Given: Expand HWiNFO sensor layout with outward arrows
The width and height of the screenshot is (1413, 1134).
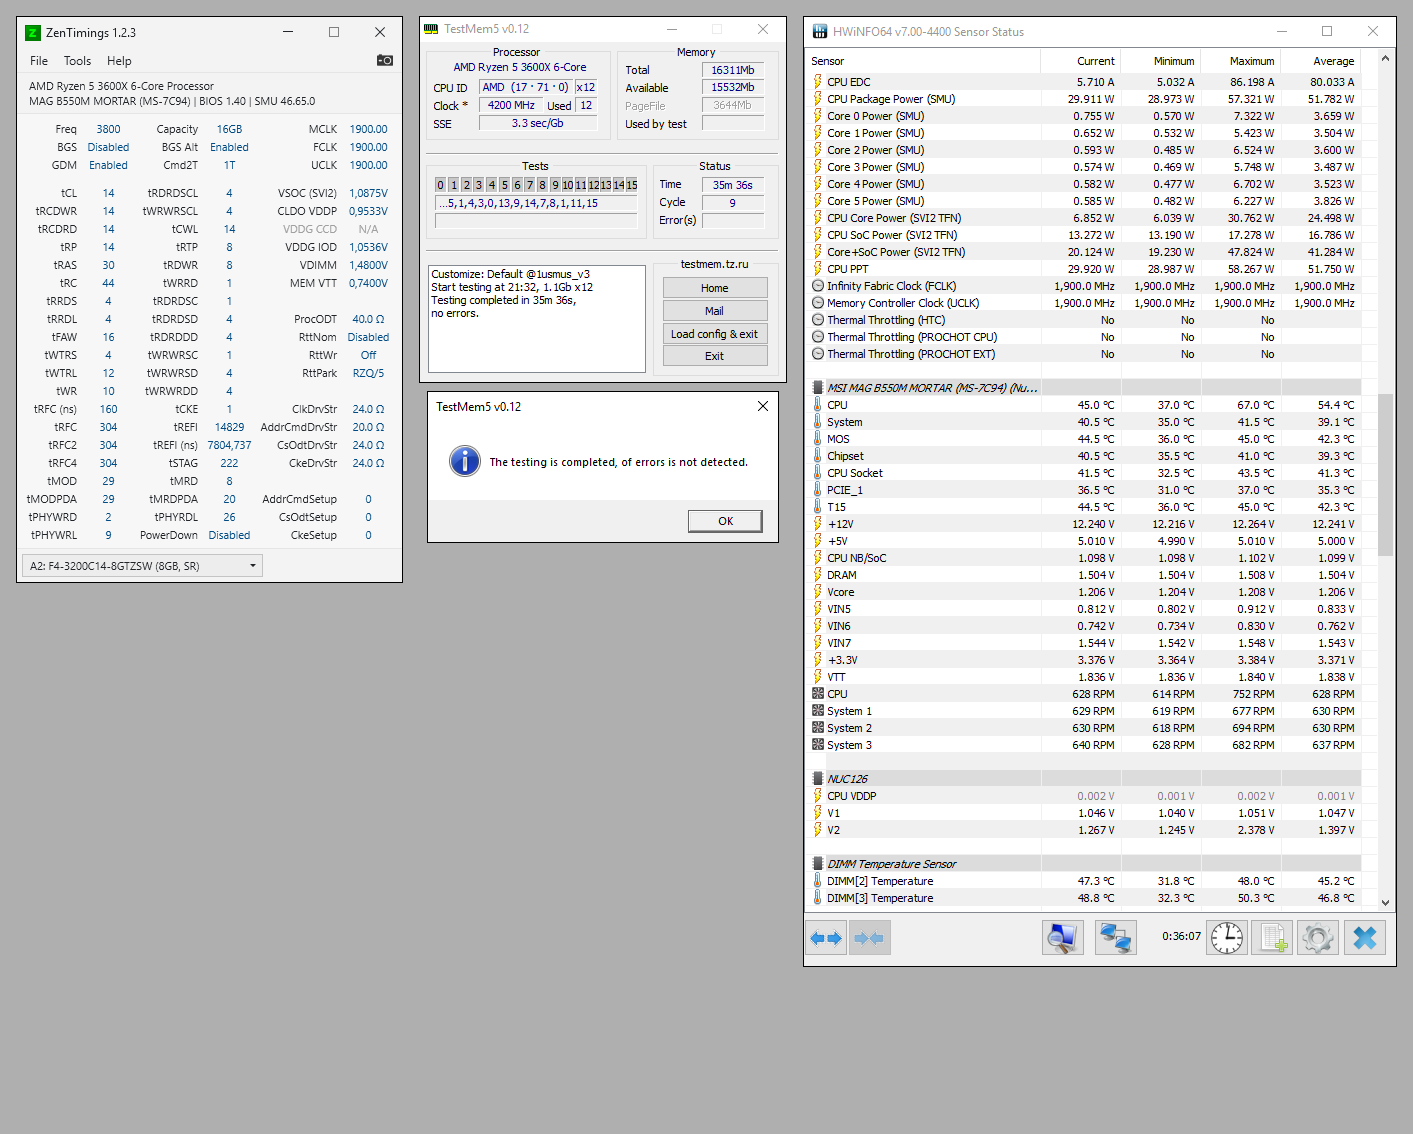Looking at the screenshot, I should point(826,938).
